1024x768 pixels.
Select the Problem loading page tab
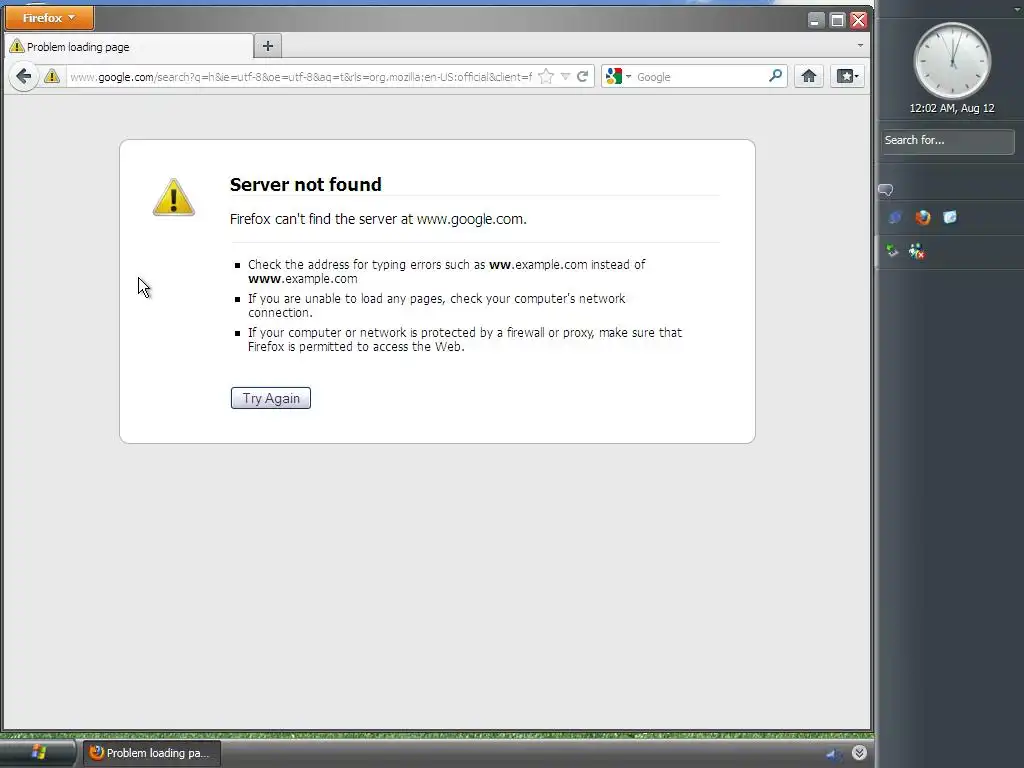[129, 46]
